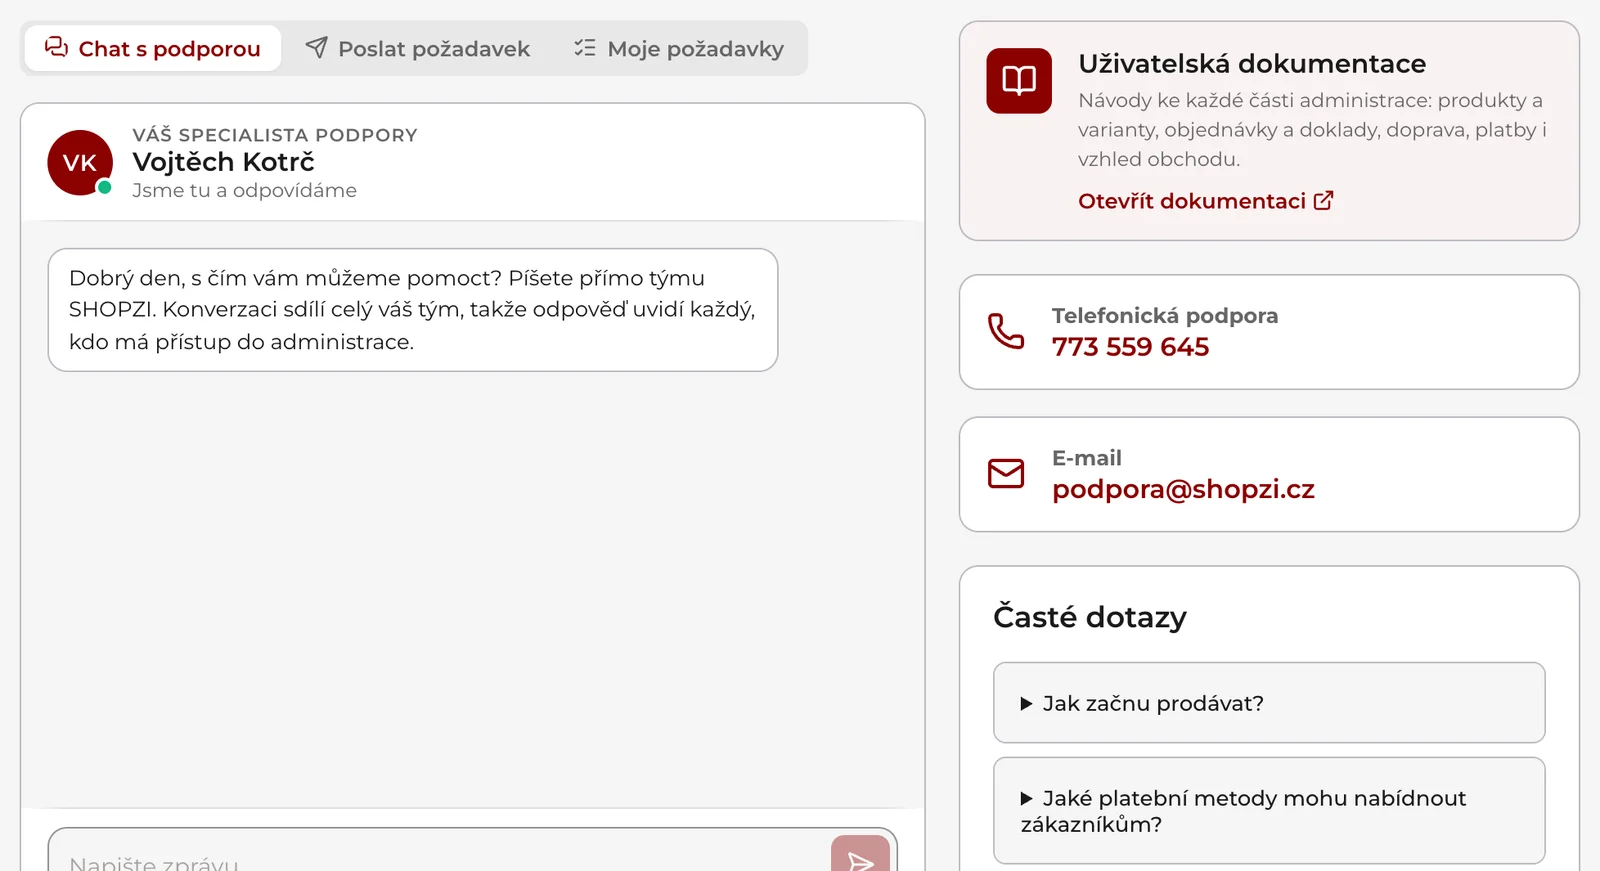1600x871 pixels.
Task: Click the Jsme tu a odpovídáme status text
Action: (x=244, y=190)
